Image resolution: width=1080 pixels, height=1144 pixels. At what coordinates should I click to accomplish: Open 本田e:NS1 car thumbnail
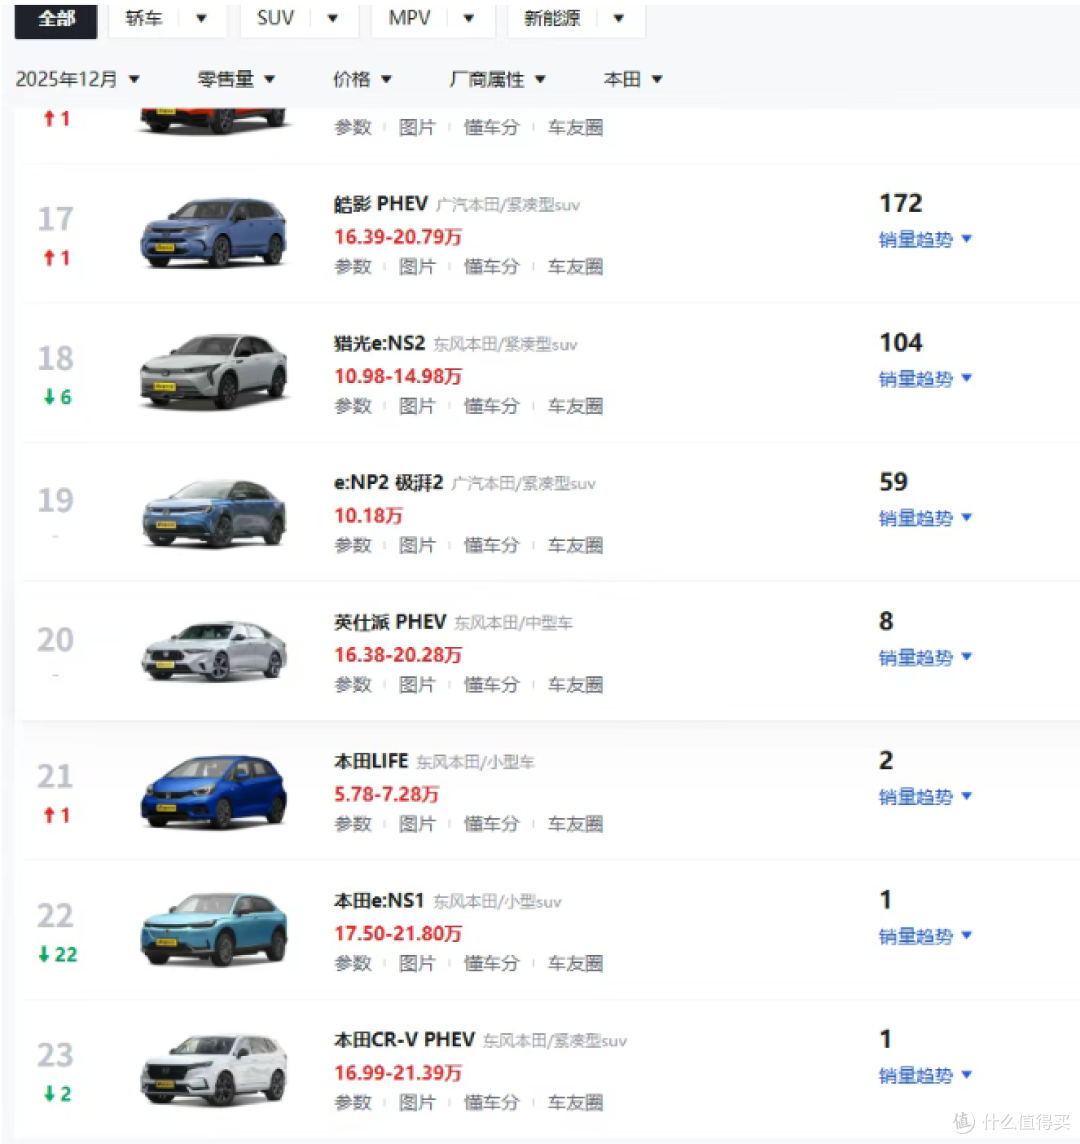[x=213, y=930]
